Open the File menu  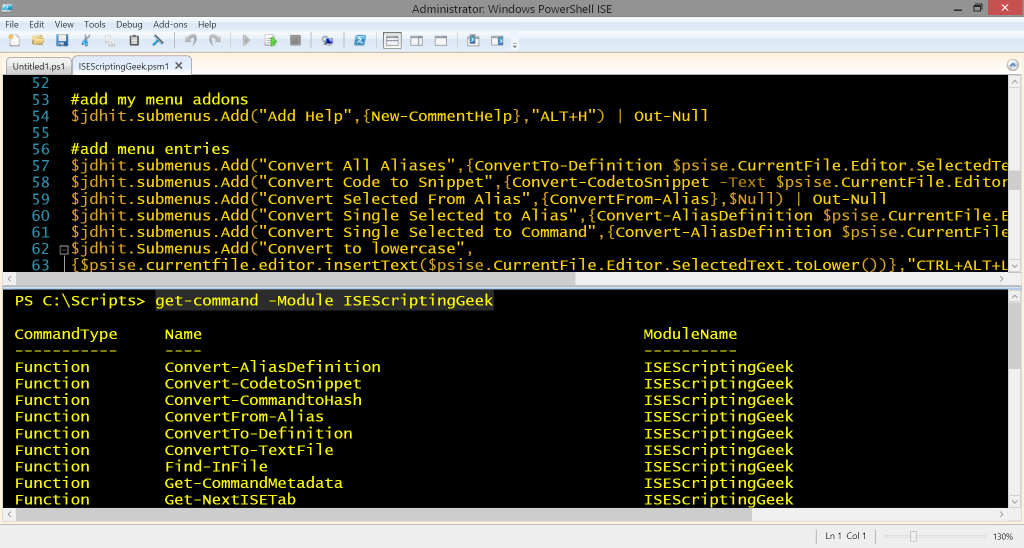point(12,24)
